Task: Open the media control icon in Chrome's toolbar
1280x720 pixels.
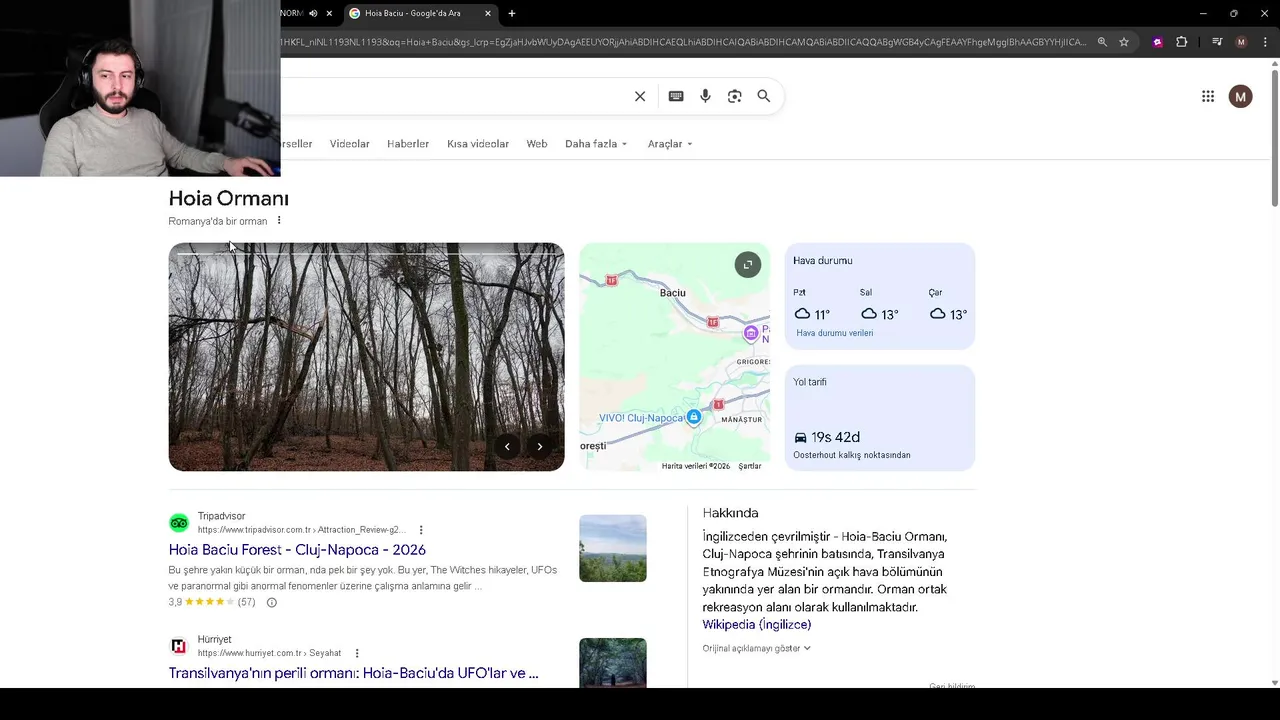Action: [x=1217, y=42]
